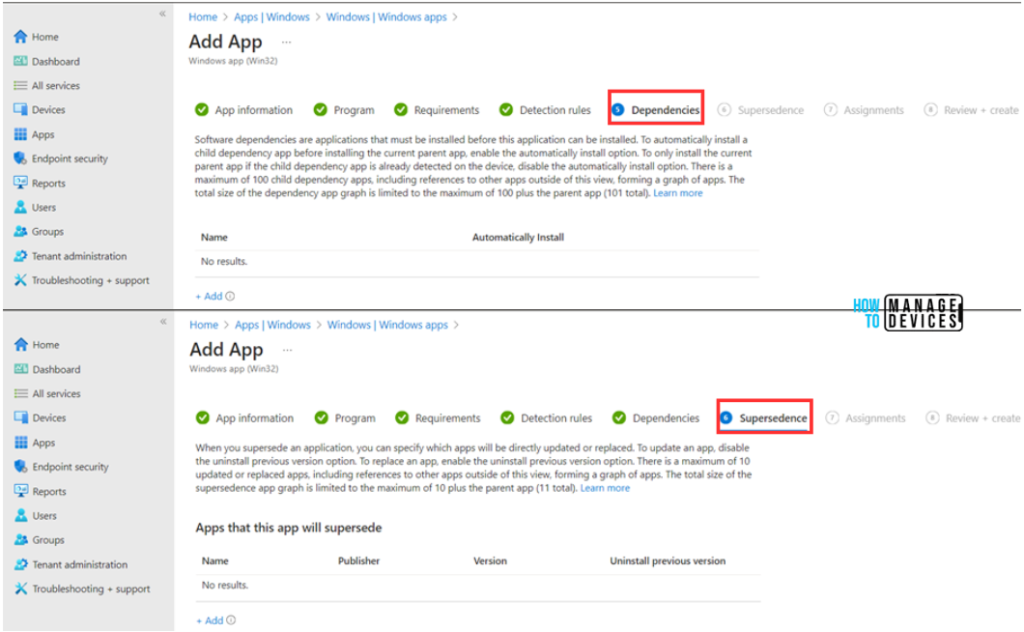1024x632 pixels.
Task: Click Name column header in dependencies table
Action: coord(214,238)
